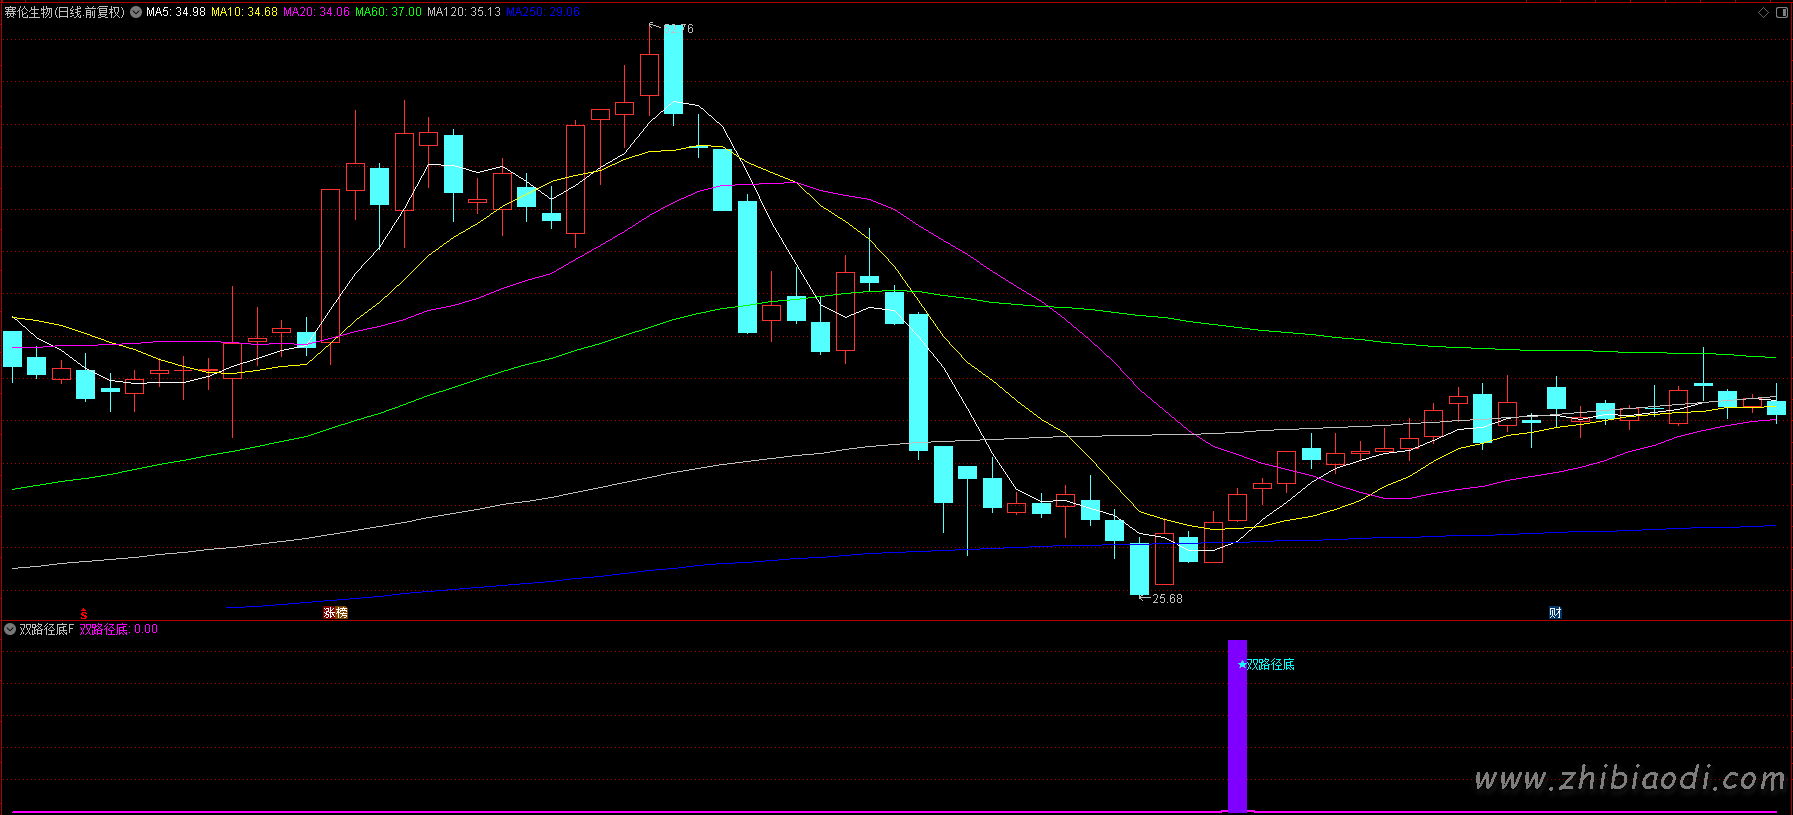Open the 涨榜 event badge
Screen dimensions: 1793x815
(x=335, y=613)
